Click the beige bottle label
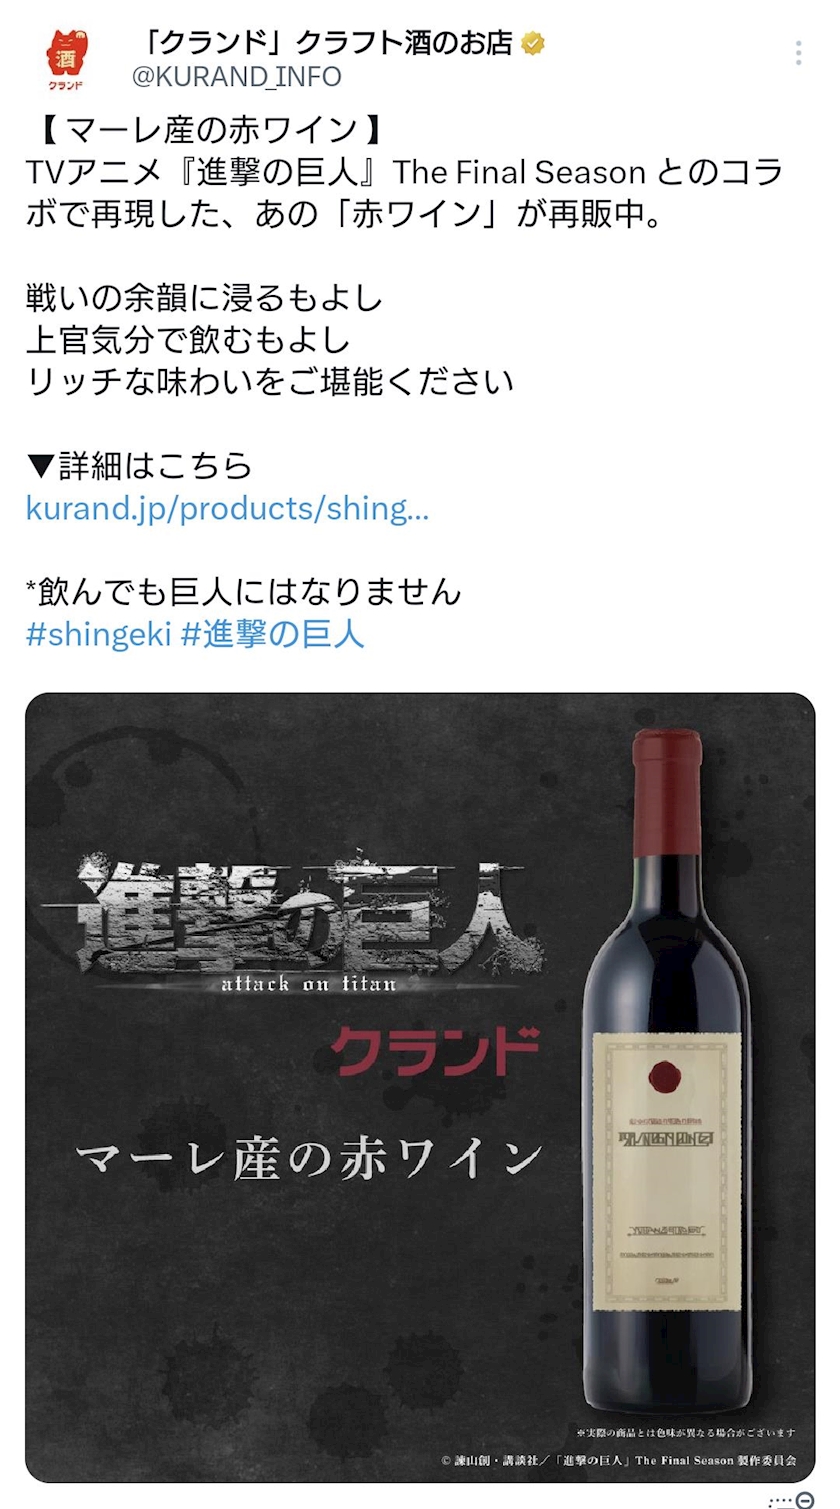 667,1174
